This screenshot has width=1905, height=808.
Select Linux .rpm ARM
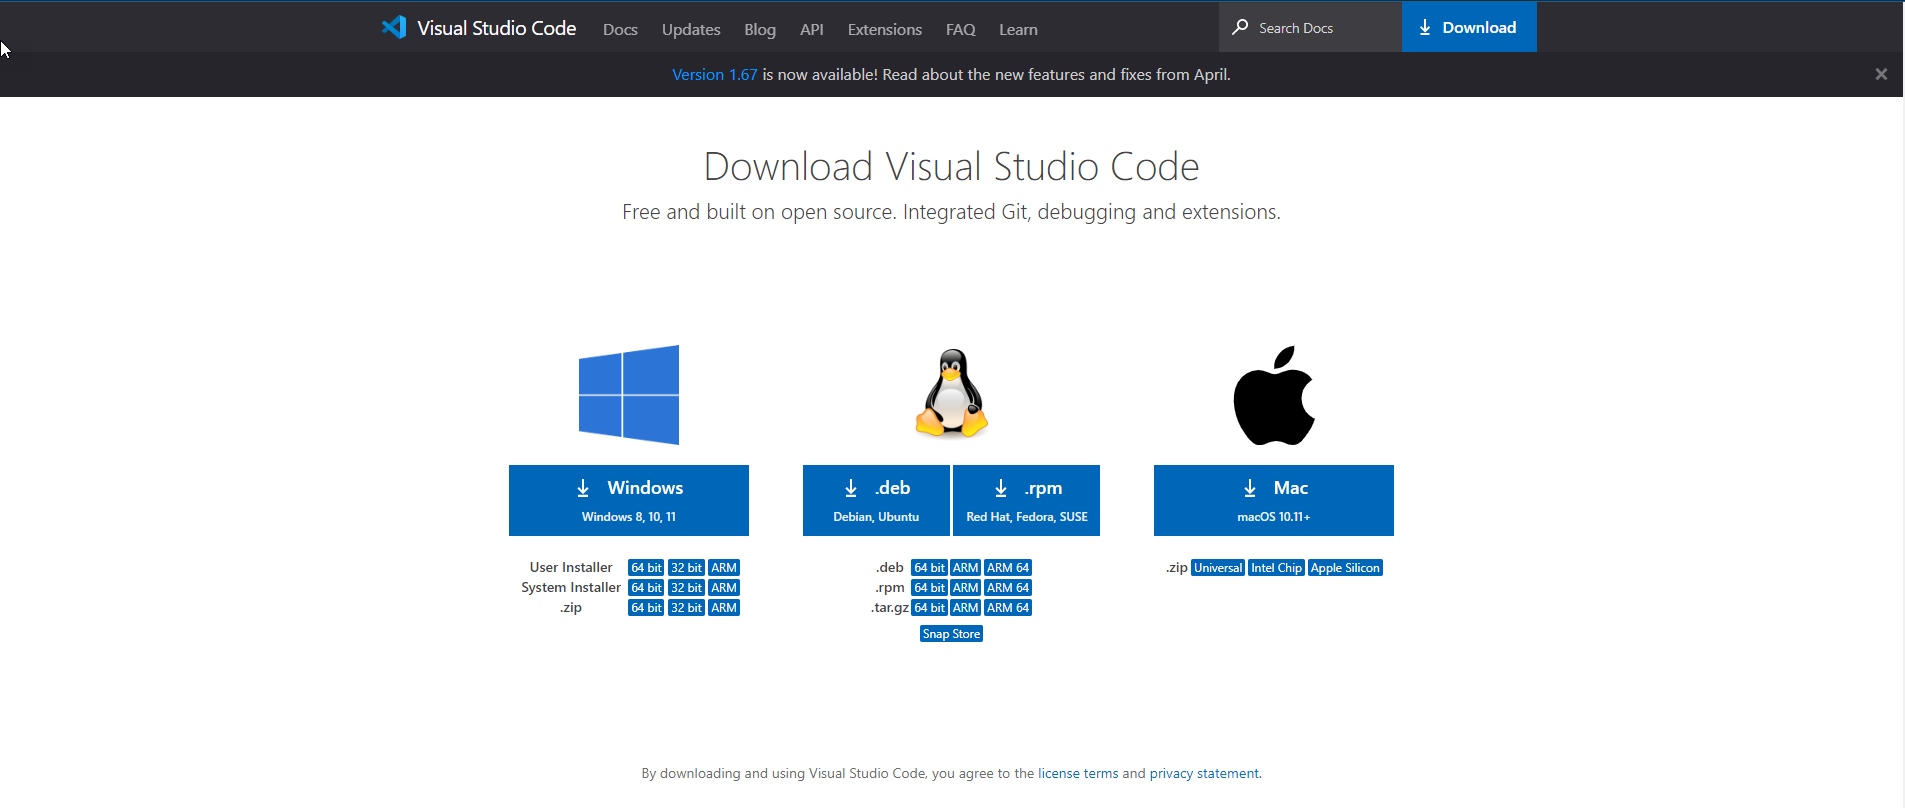click(x=965, y=587)
